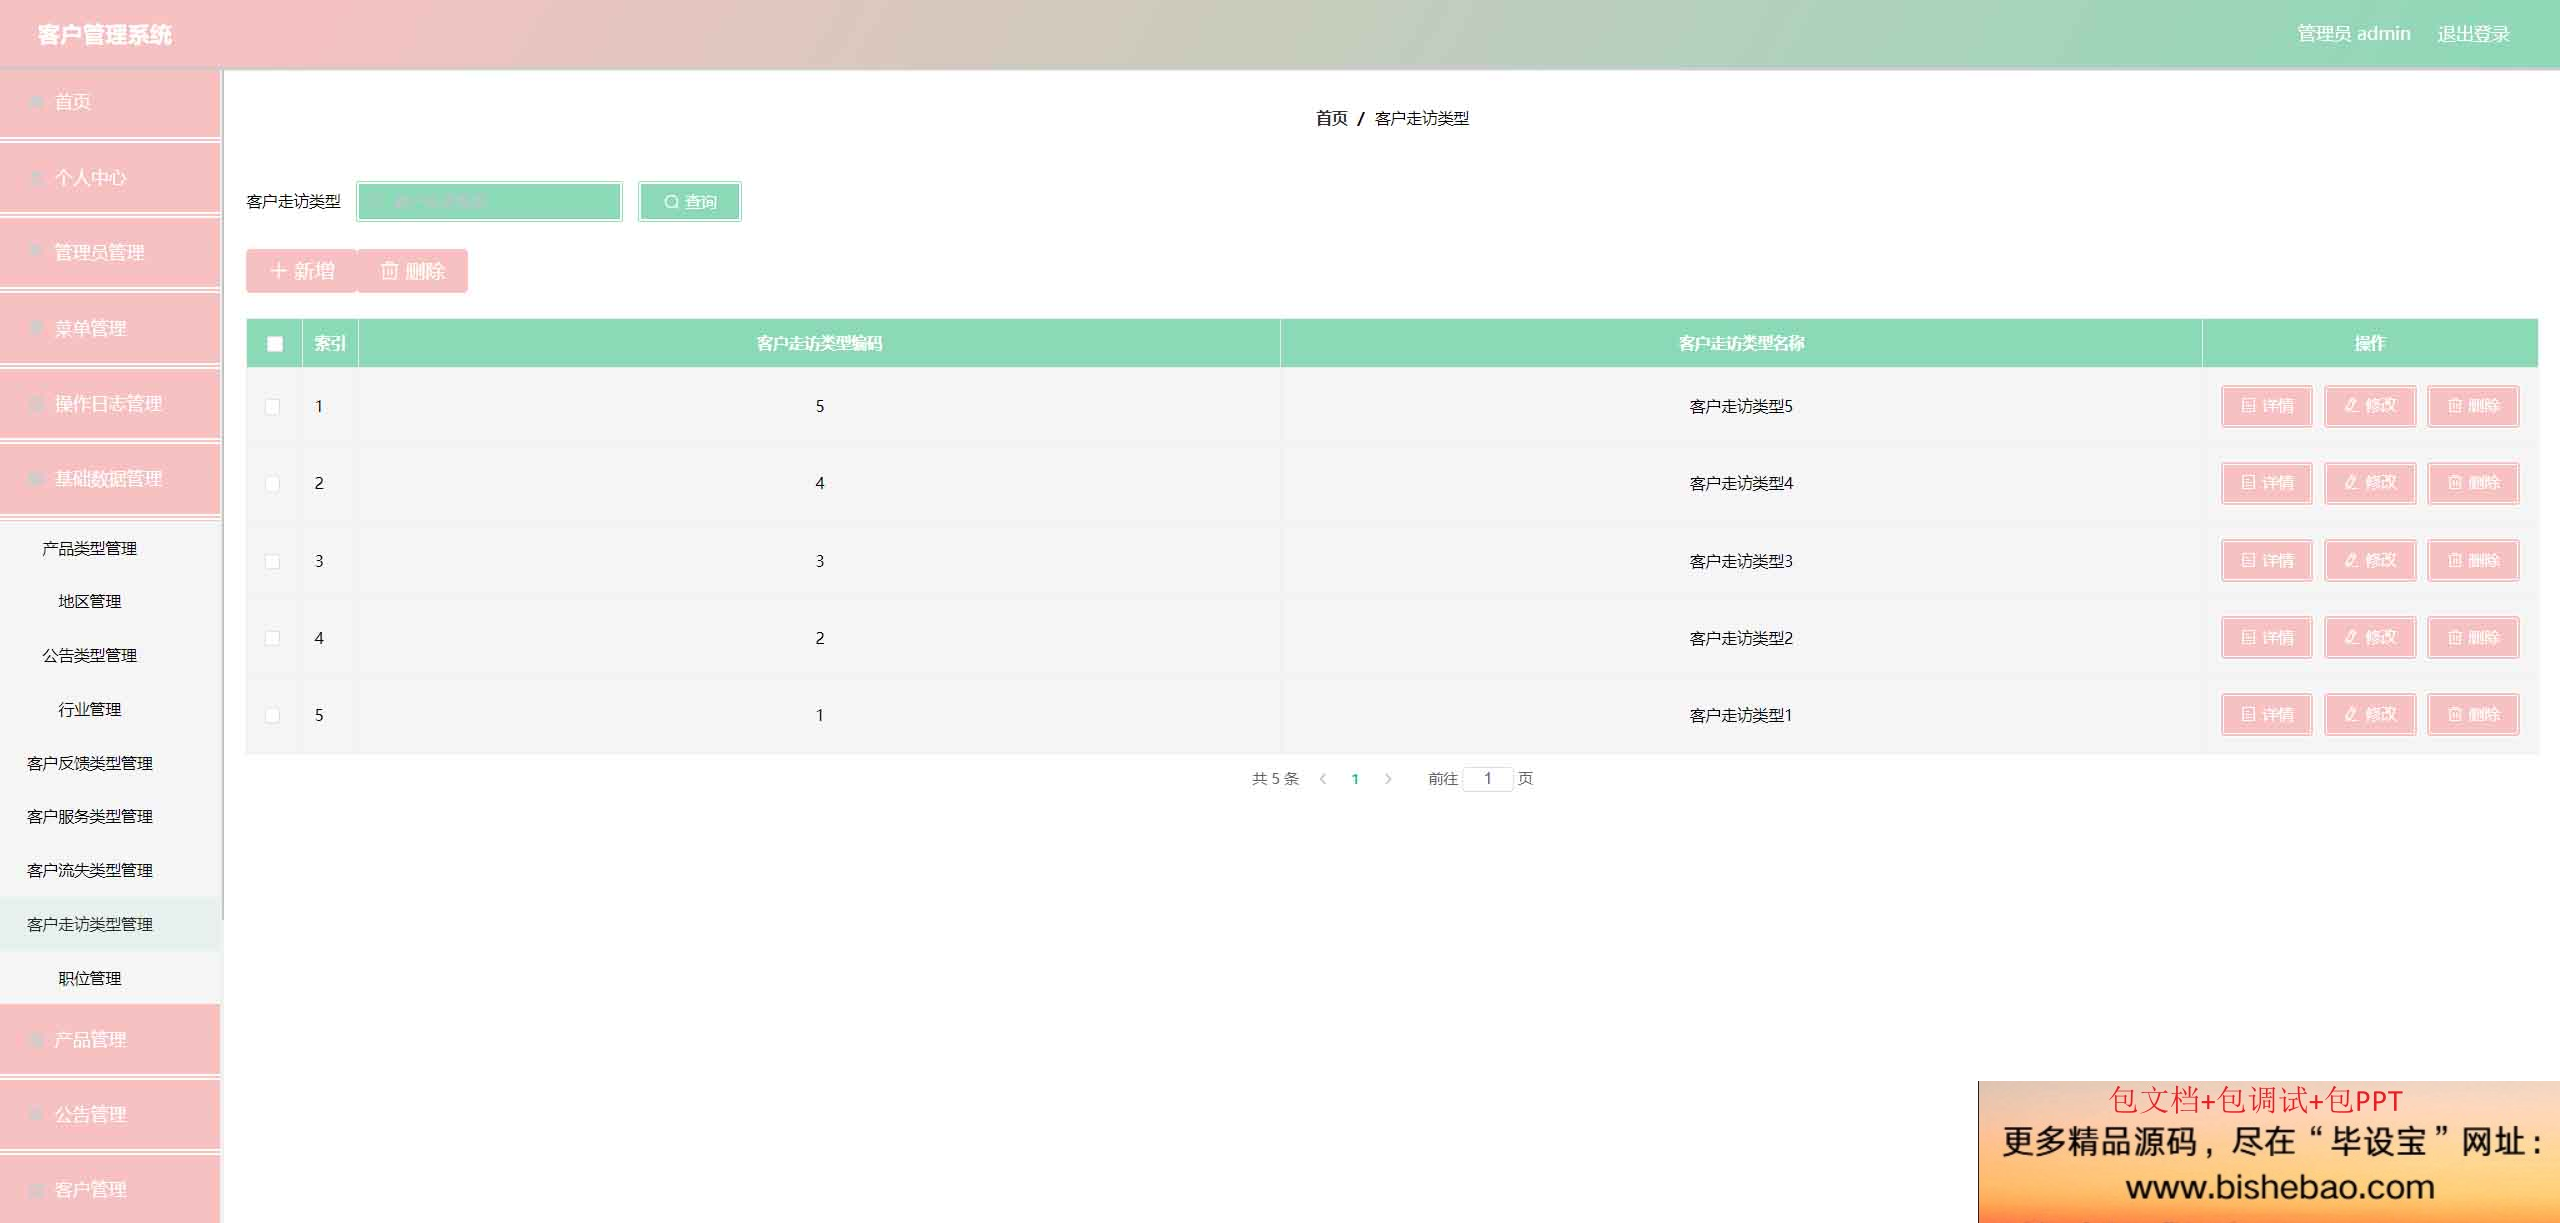This screenshot has width=2560, height=1223.
Task: Click 修改 in the 客户走访类型3 row
Action: 2370,560
